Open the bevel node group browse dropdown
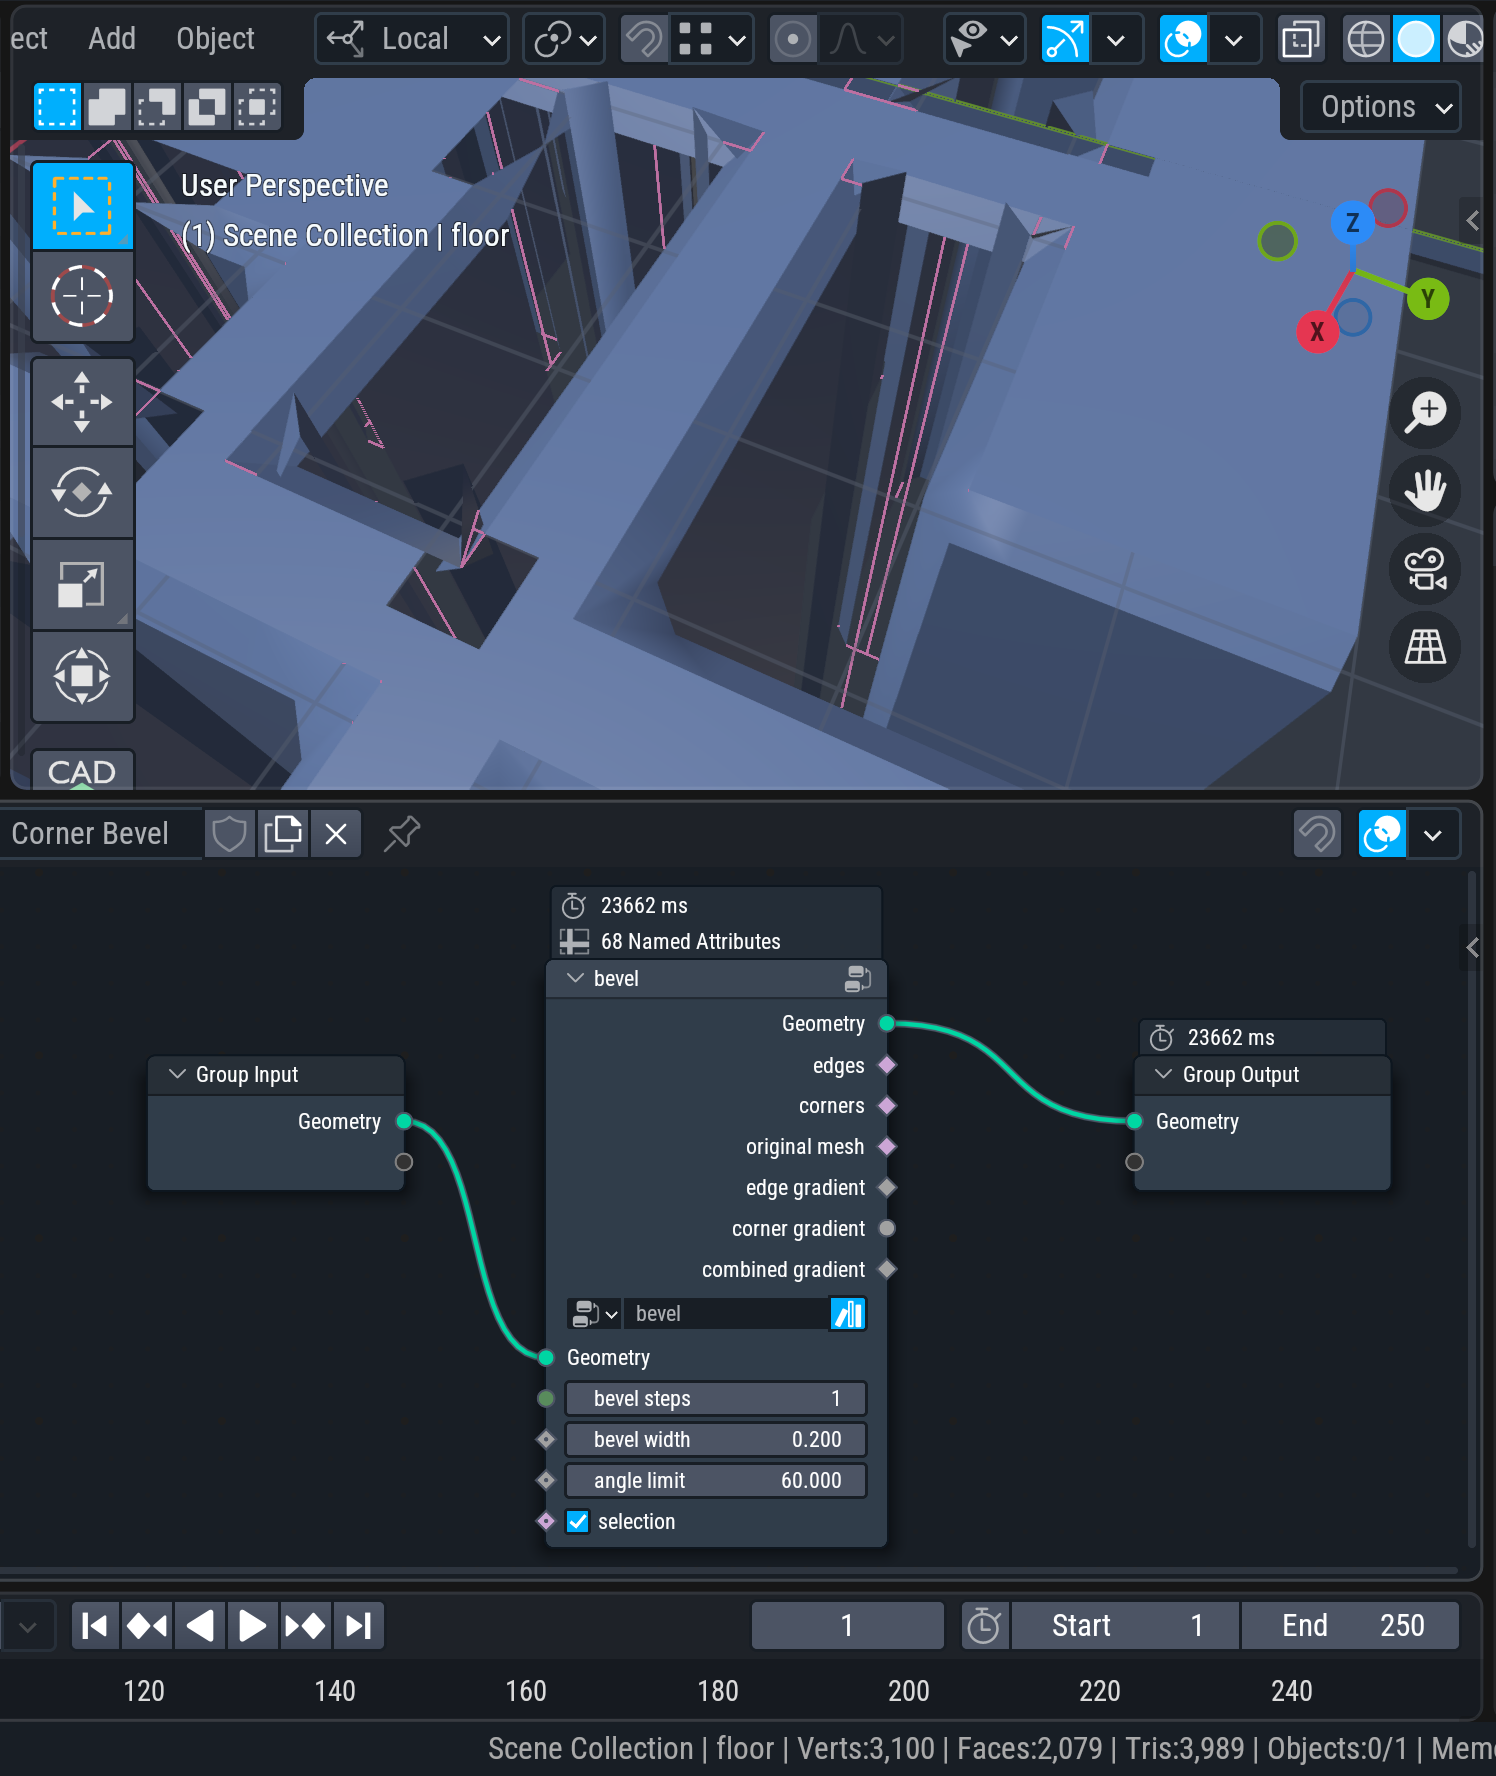Image resolution: width=1496 pixels, height=1776 pixels. click(594, 1313)
